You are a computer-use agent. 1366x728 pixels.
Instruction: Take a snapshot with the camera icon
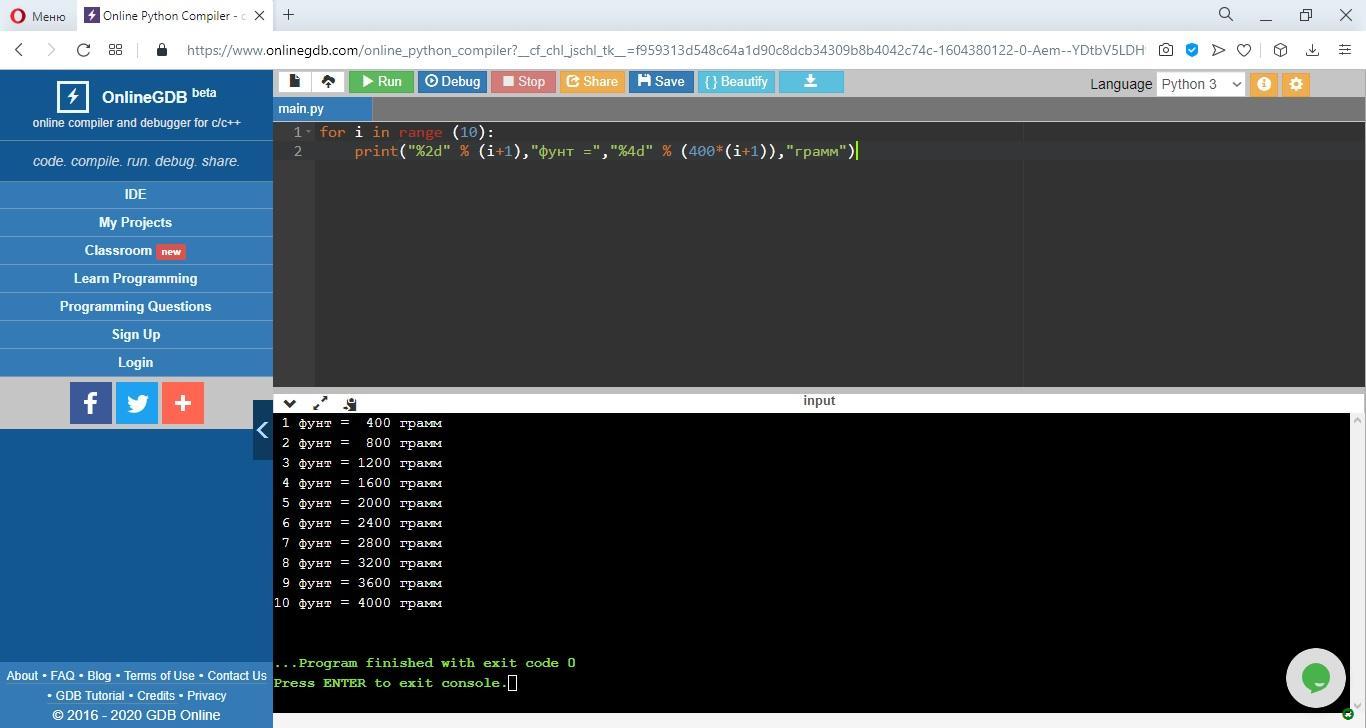point(1166,50)
